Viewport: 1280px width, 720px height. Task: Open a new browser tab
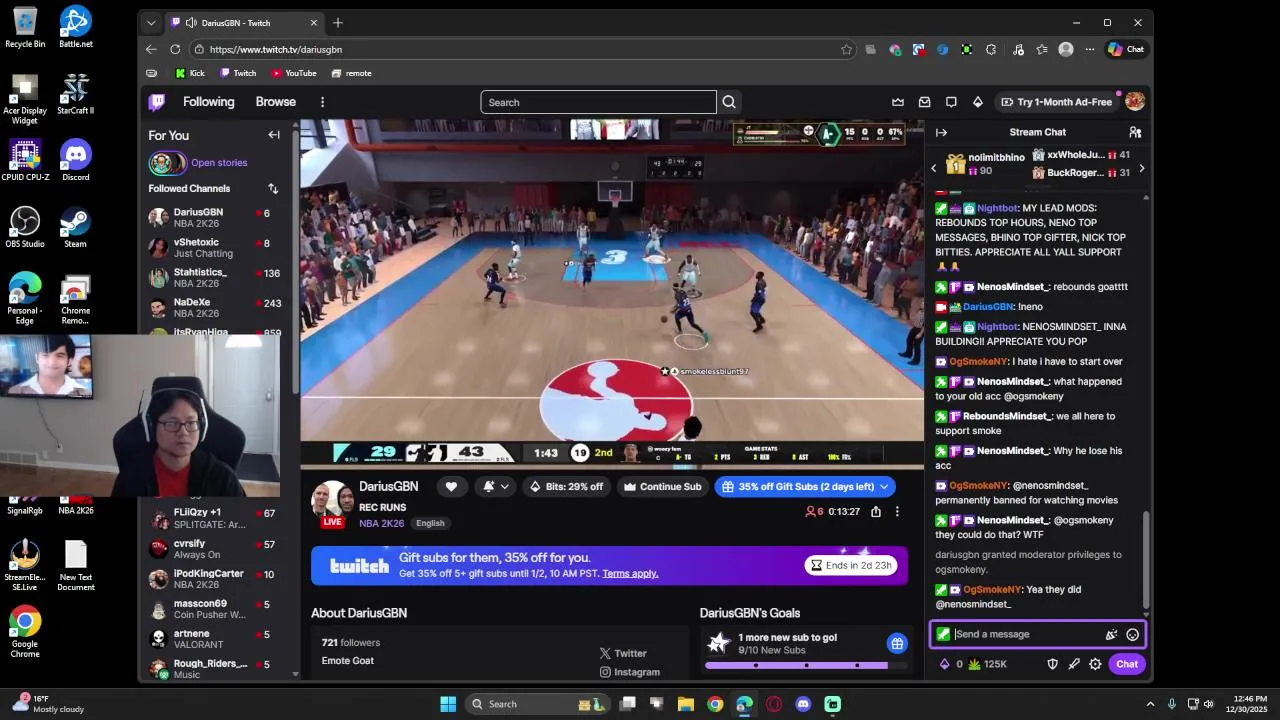point(338,22)
